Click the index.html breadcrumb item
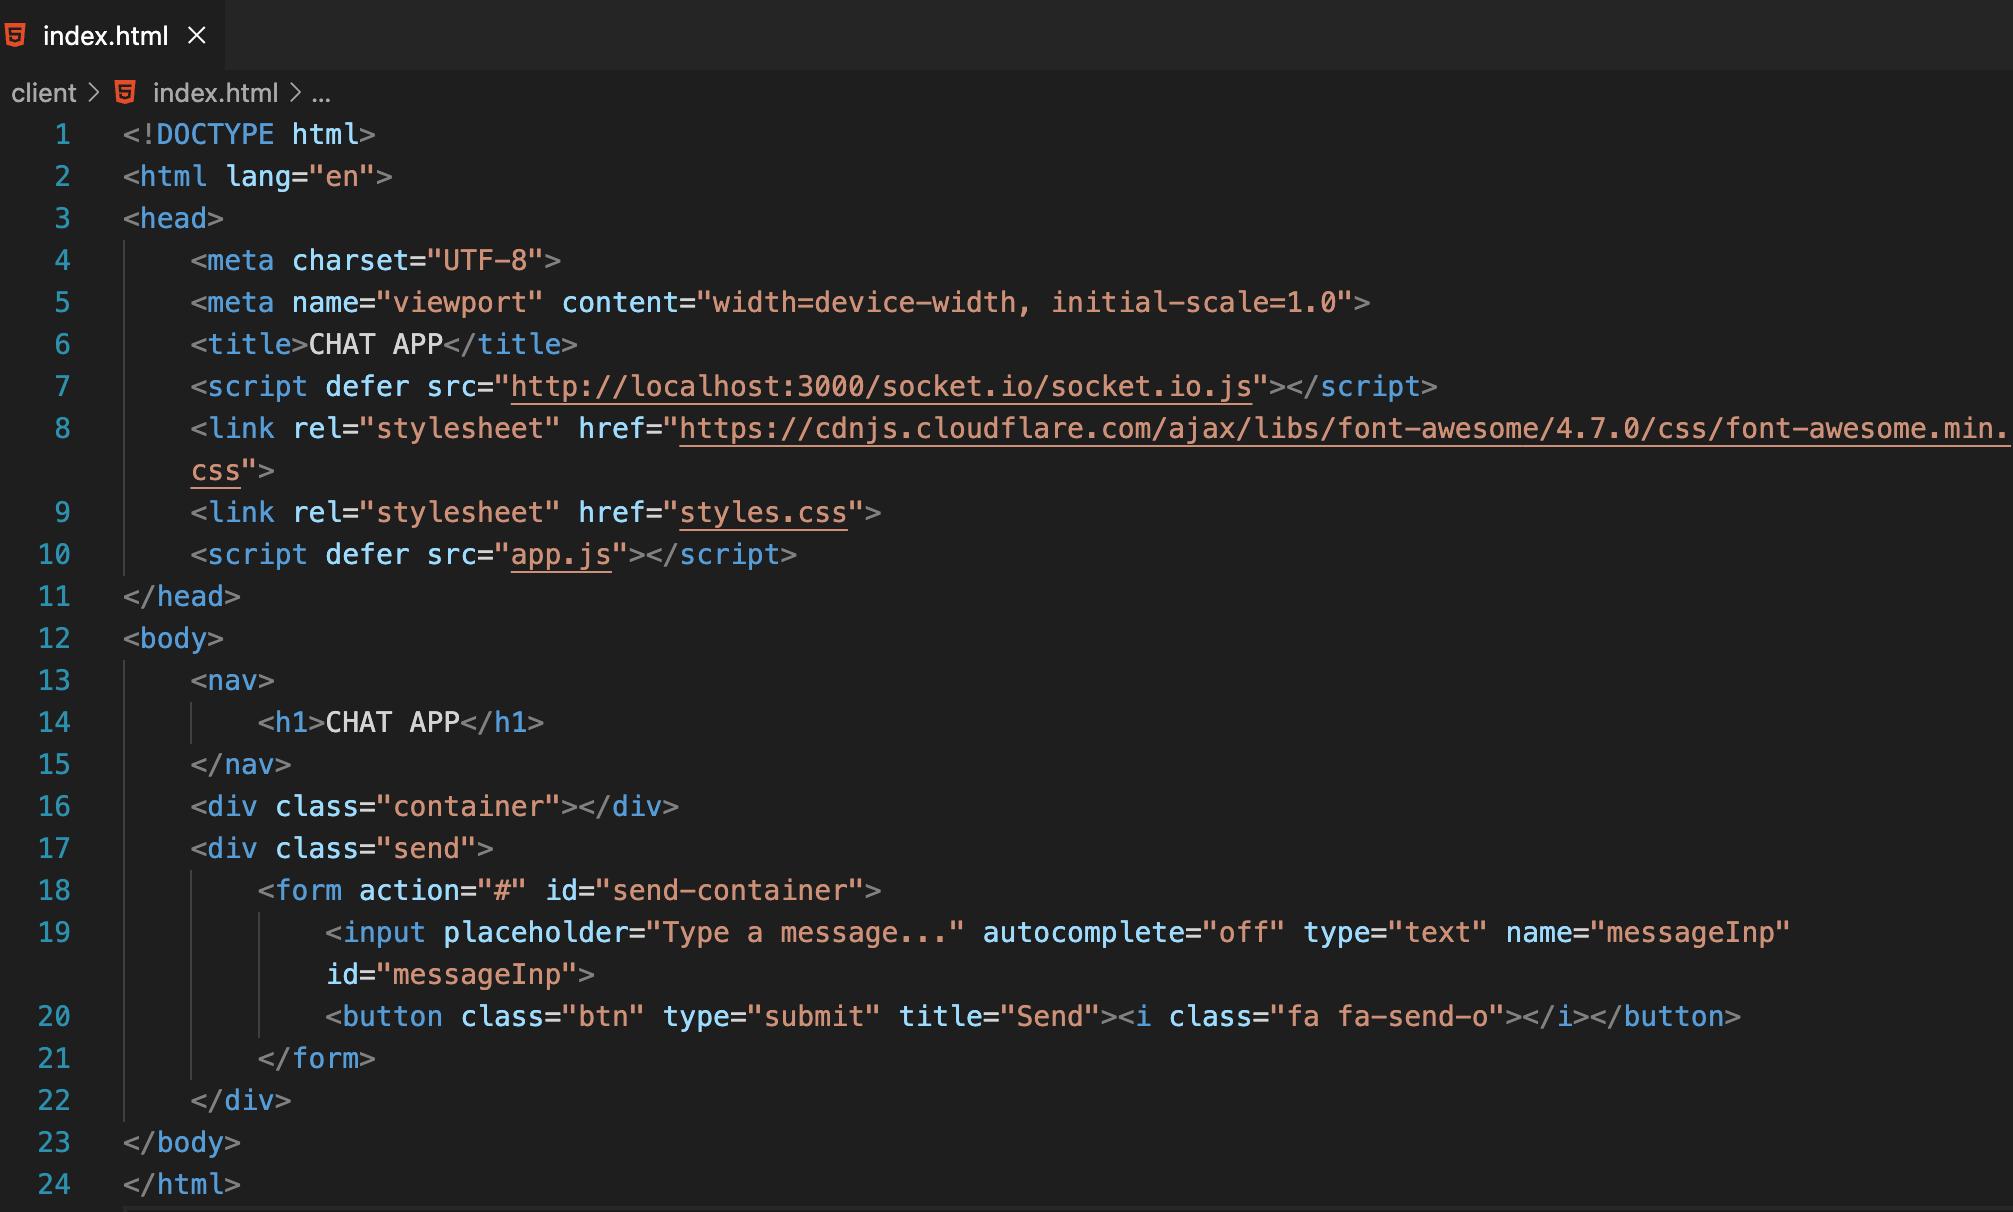 click(215, 93)
